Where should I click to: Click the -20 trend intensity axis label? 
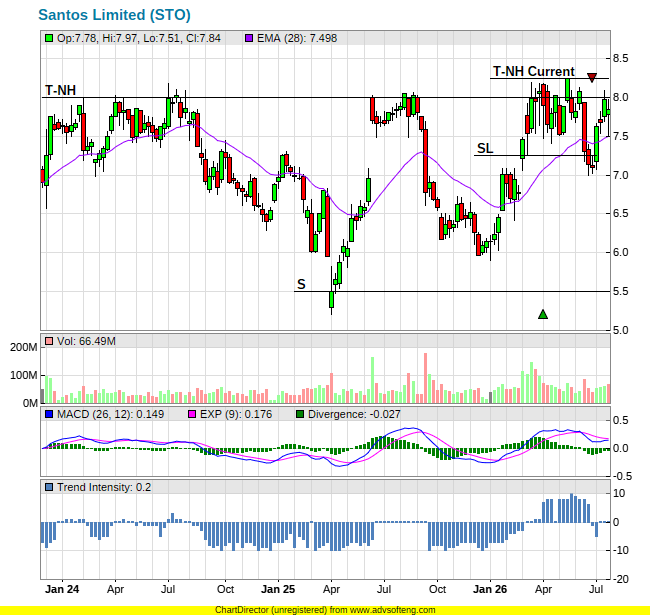tap(621, 579)
